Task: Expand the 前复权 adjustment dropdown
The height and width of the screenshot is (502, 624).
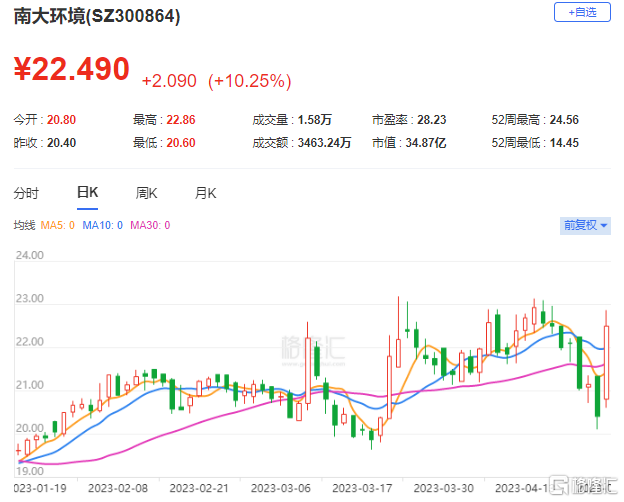Action: [585, 226]
